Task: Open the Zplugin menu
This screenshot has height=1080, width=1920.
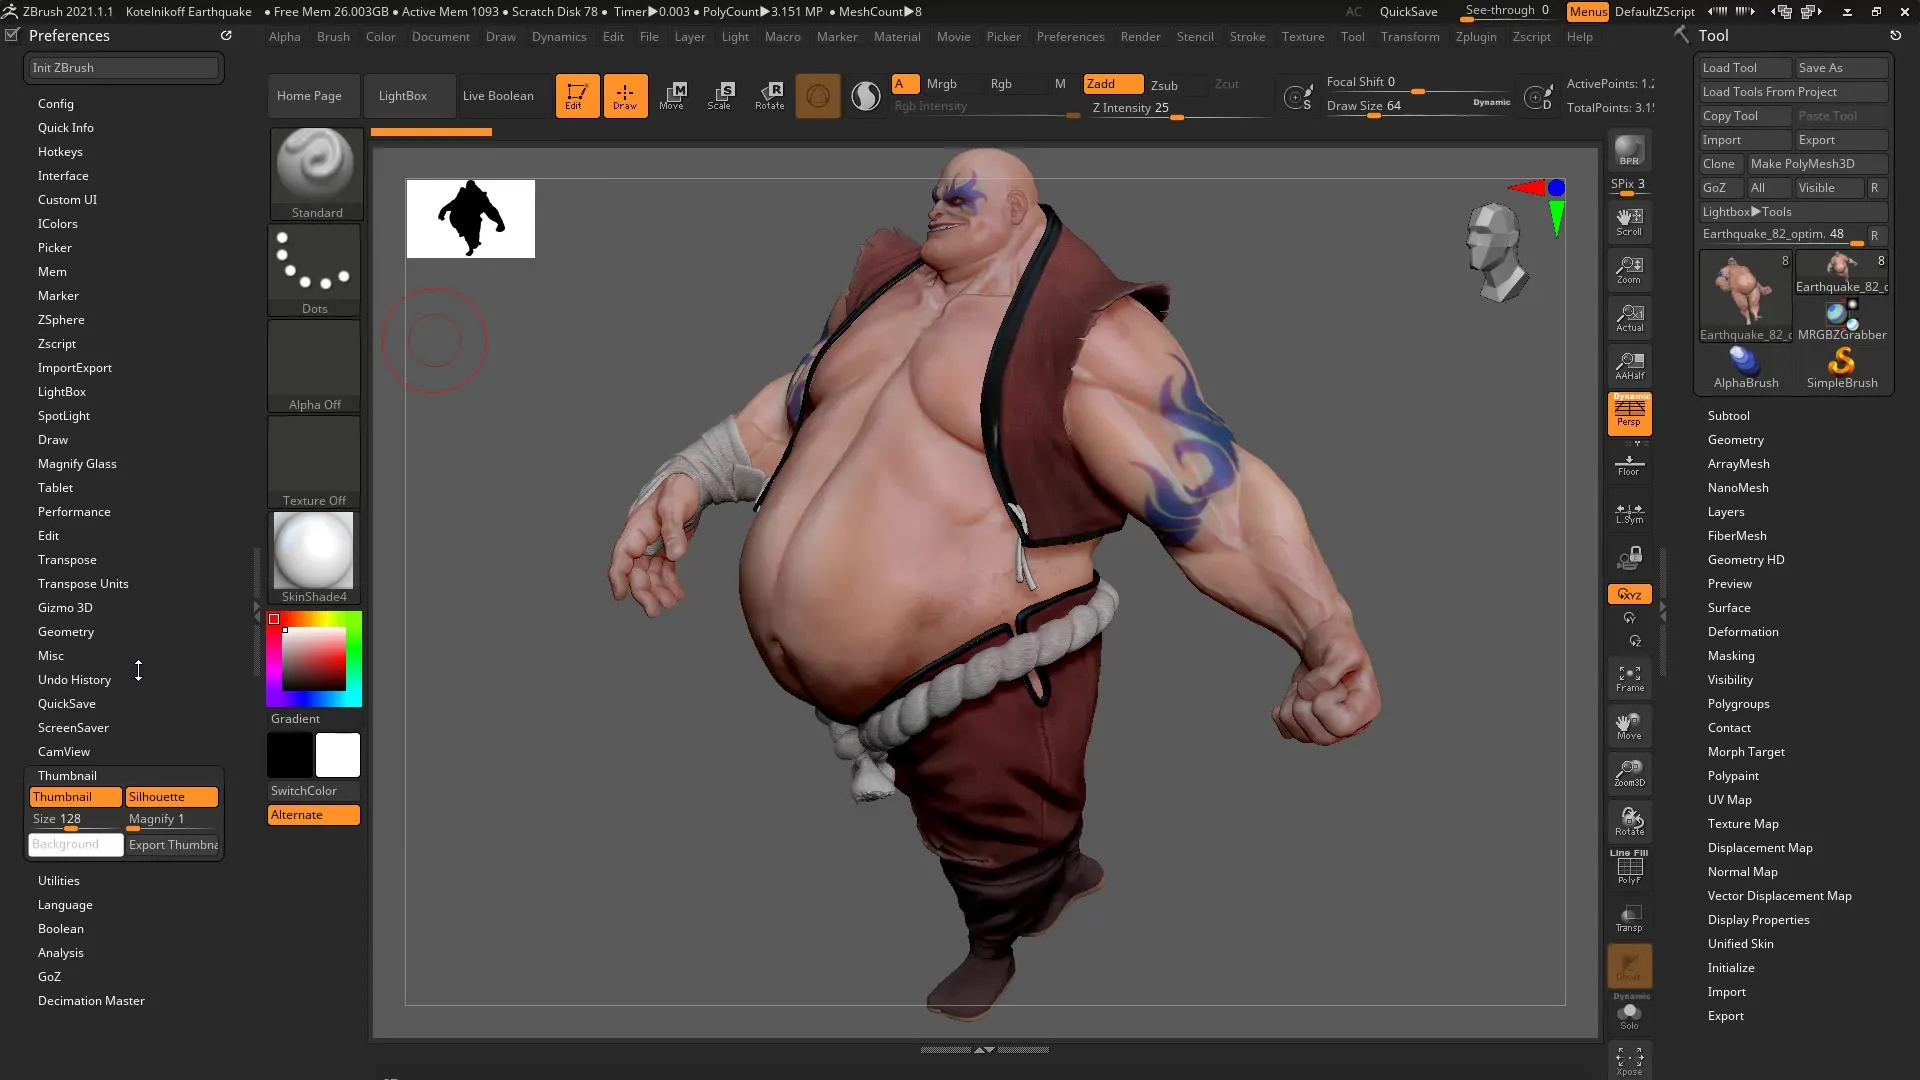Action: tap(1476, 37)
